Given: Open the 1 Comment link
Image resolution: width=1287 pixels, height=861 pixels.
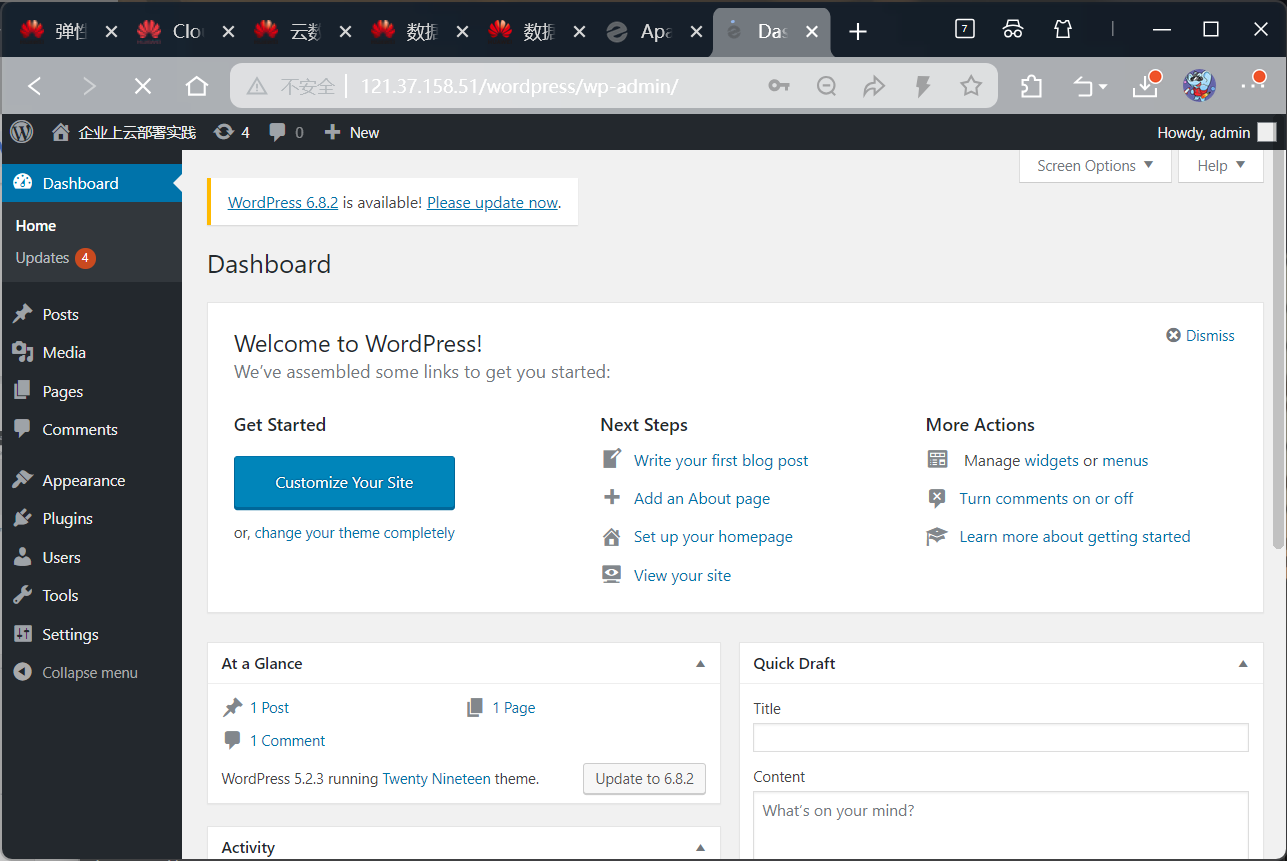Looking at the screenshot, I should [287, 740].
